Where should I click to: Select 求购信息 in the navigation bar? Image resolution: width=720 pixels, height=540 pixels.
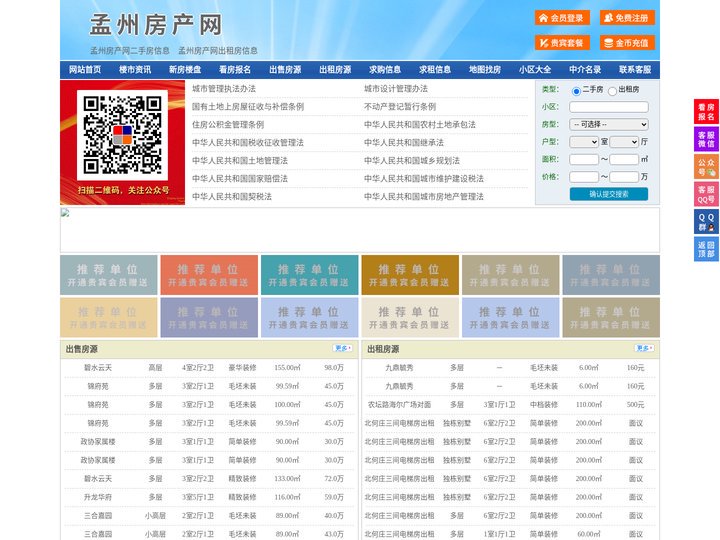click(385, 70)
